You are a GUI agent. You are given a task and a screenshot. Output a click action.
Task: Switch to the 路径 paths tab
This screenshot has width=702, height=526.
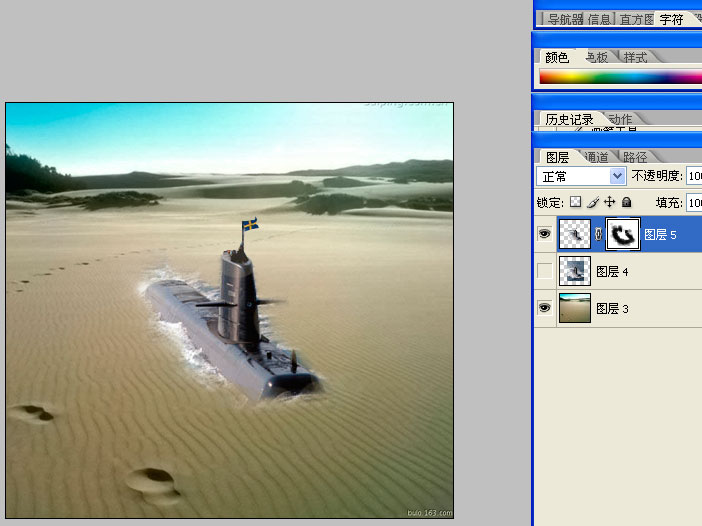click(635, 157)
